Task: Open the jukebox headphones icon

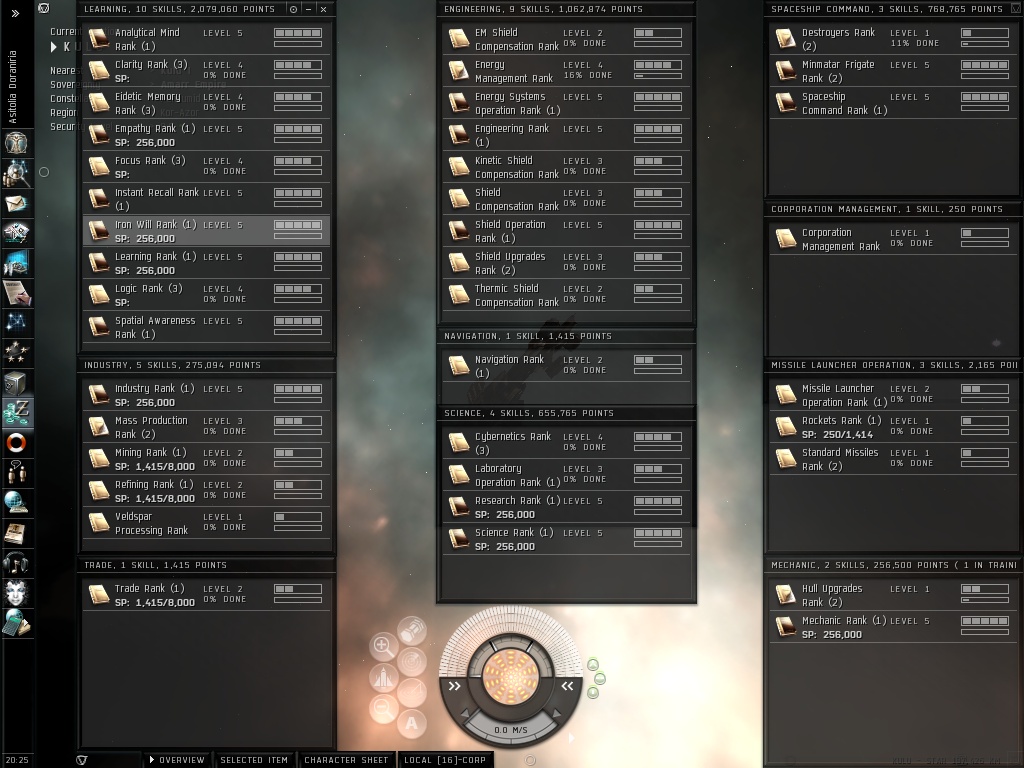Action: pos(16,562)
